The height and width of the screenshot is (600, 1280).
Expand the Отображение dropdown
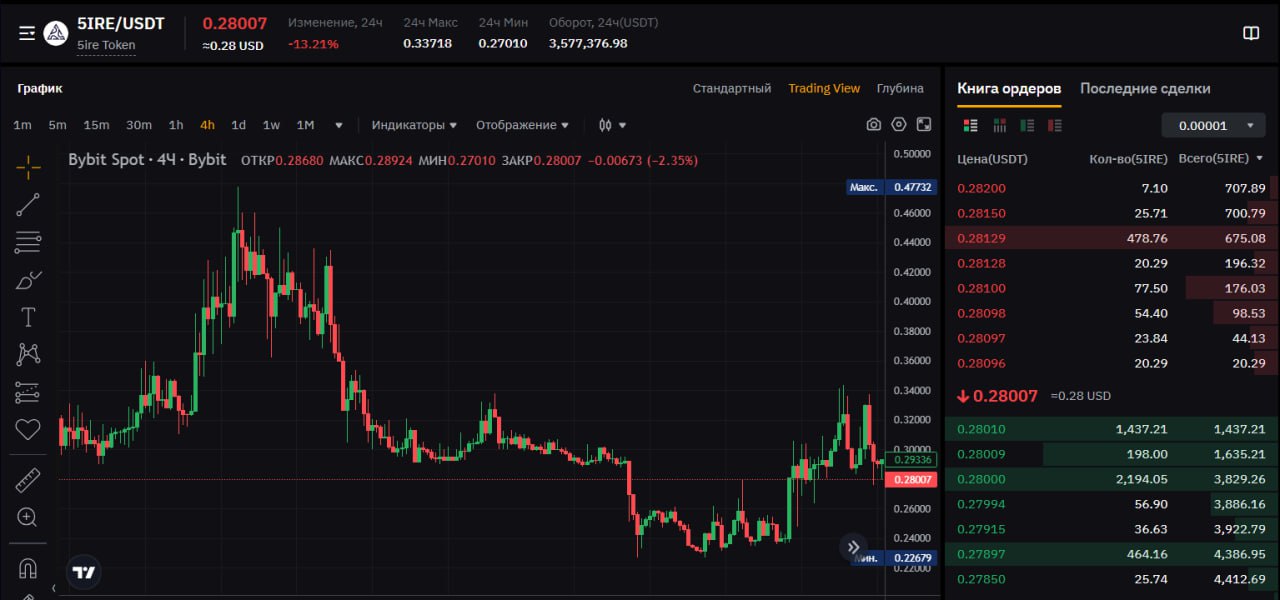(522, 125)
